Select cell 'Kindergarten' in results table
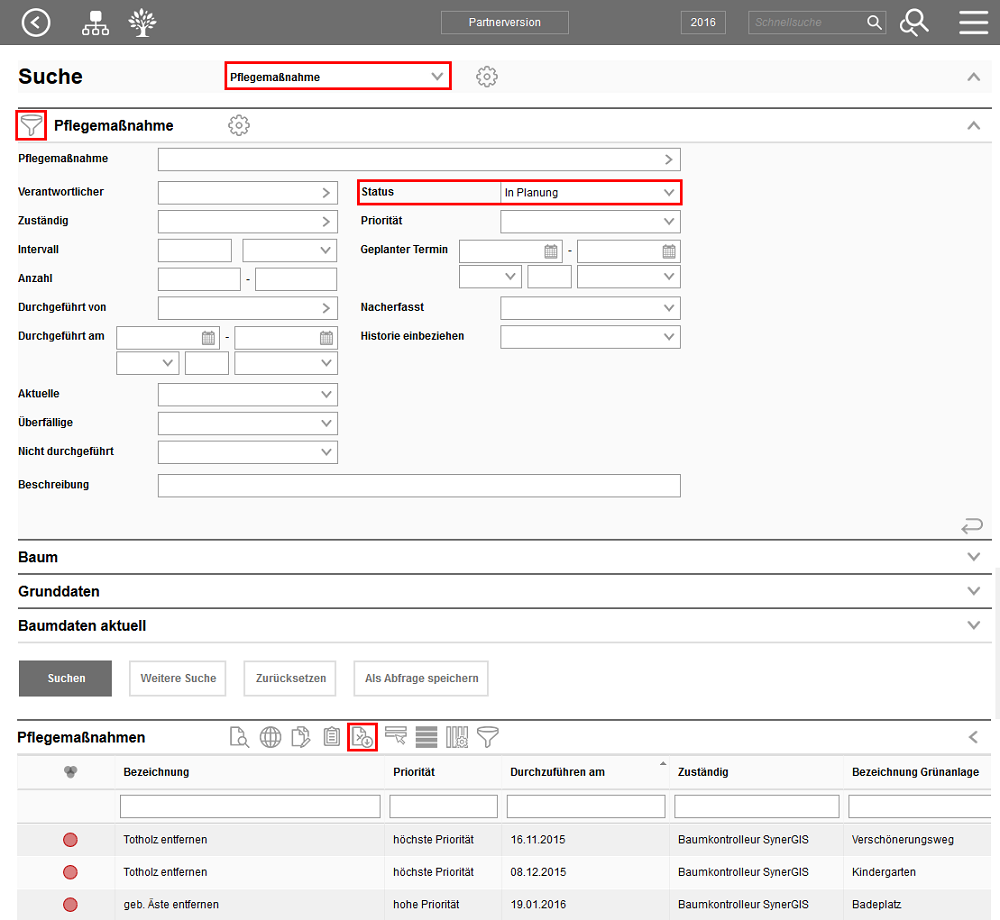 coord(883,872)
